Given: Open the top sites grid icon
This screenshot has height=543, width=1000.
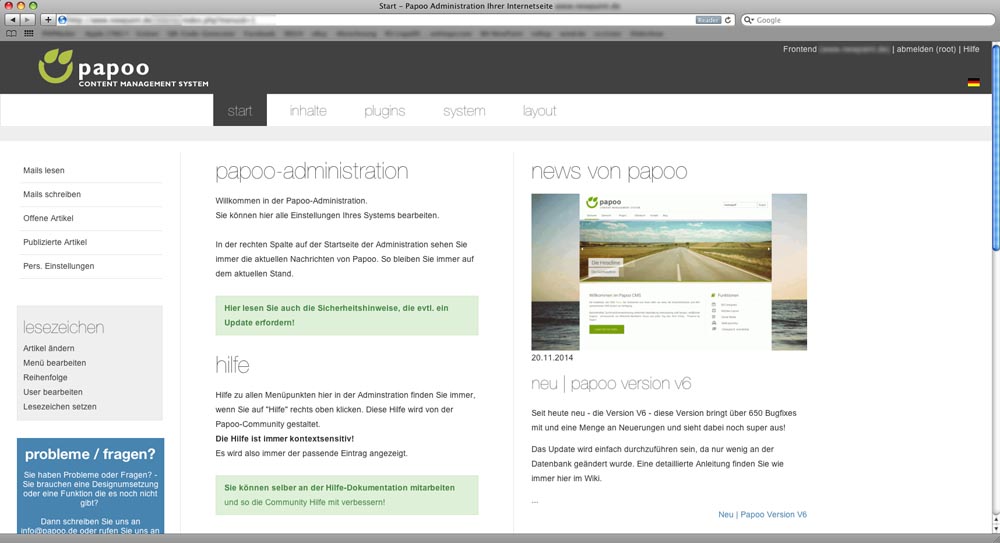Looking at the screenshot, I should (x=27, y=33).
